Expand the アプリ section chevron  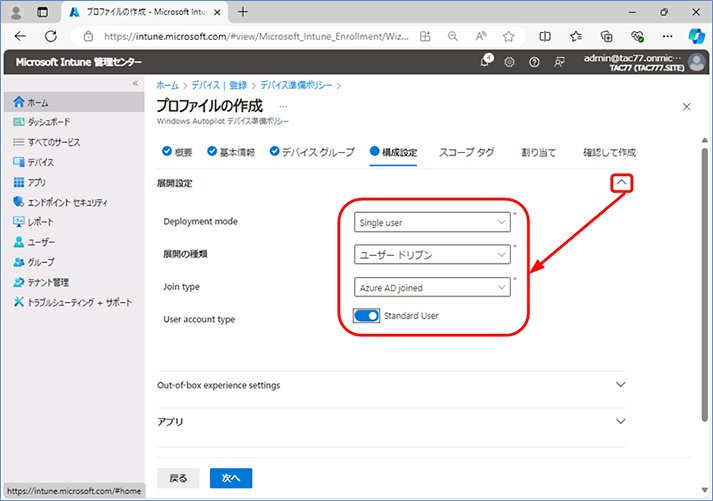[621, 421]
